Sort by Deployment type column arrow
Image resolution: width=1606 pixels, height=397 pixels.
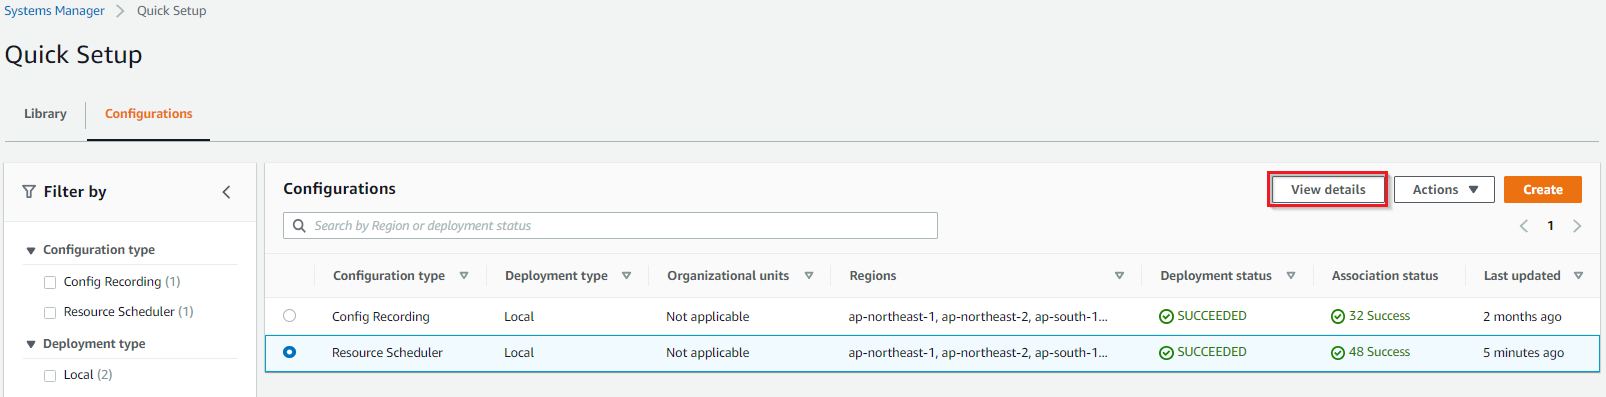coord(626,276)
